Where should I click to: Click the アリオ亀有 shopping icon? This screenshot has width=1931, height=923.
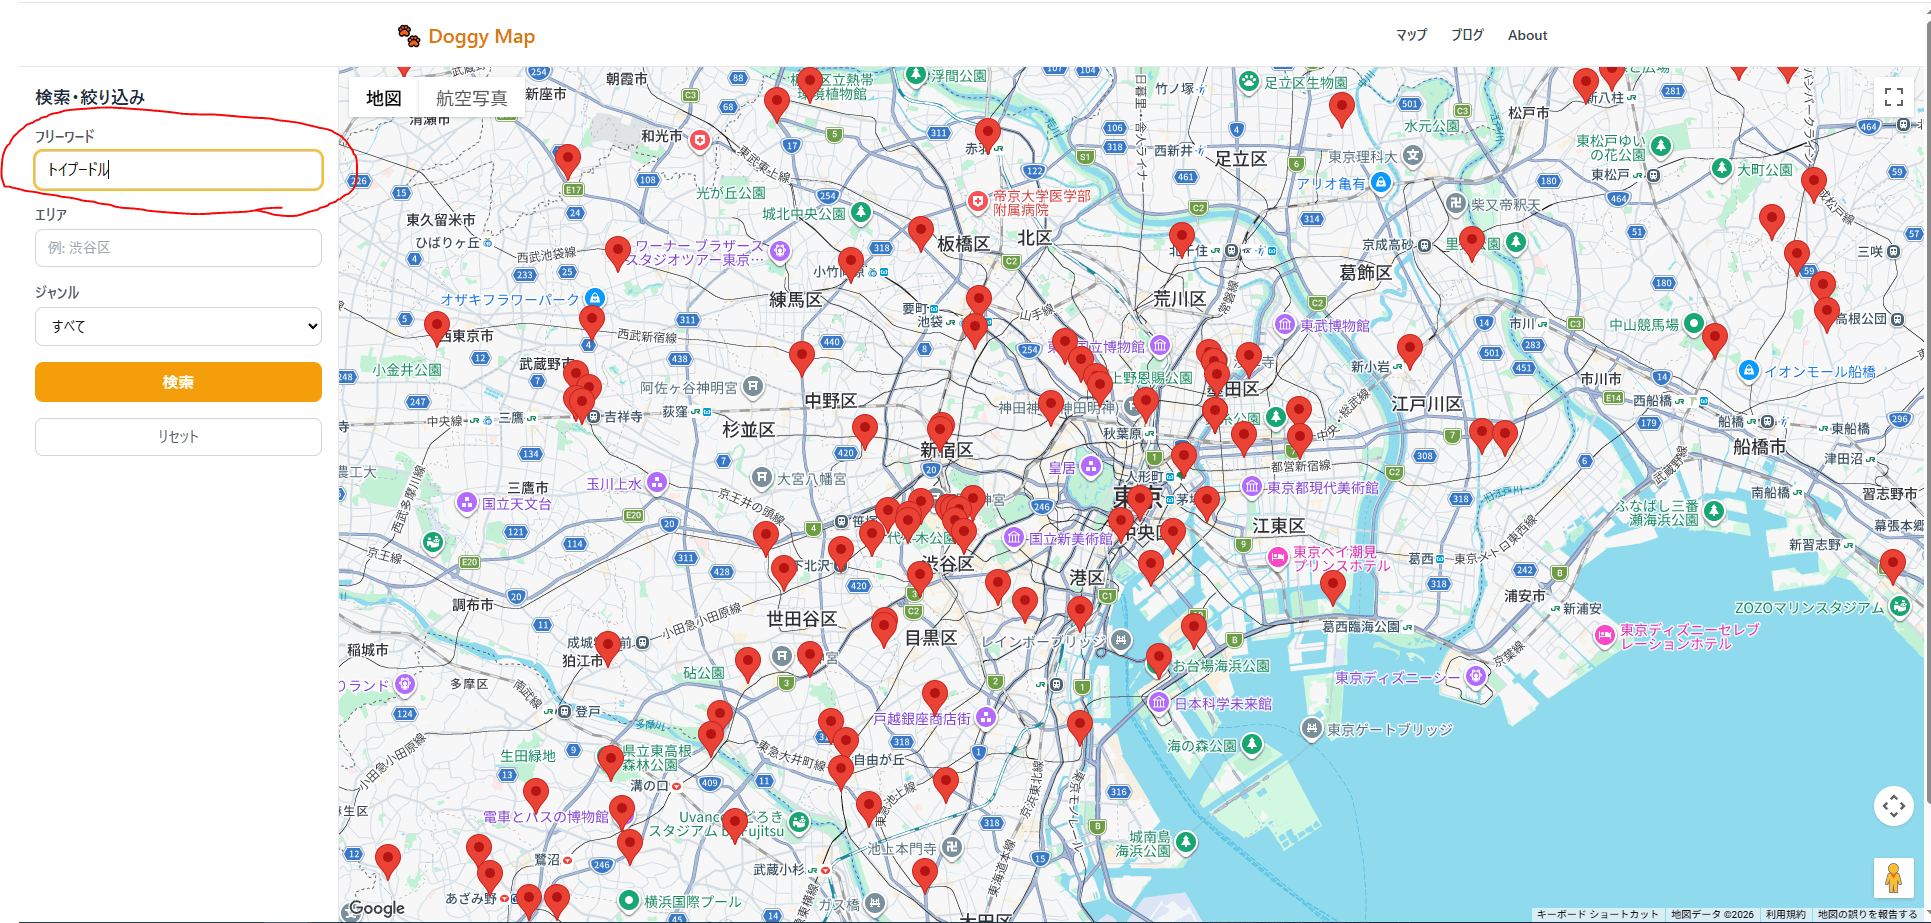tap(1381, 182)
